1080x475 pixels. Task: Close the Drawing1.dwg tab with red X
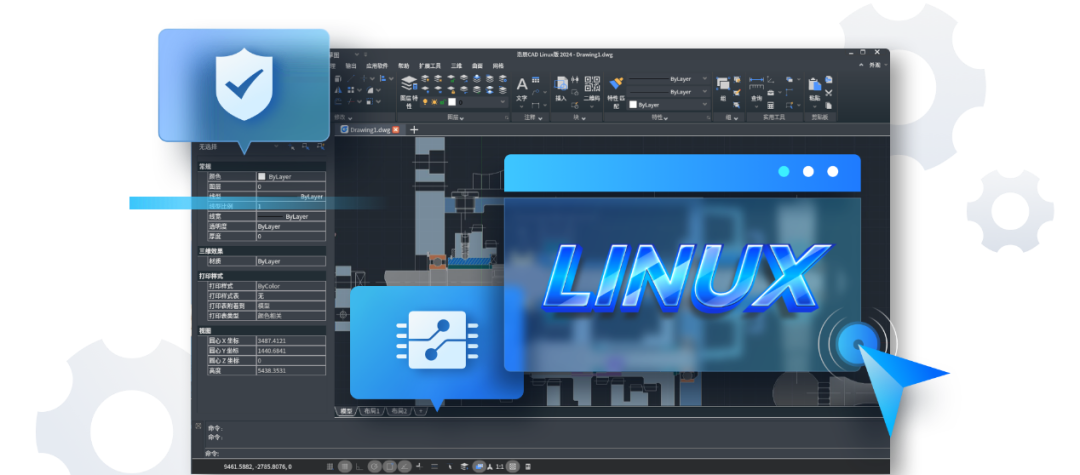tap(395, 129)
